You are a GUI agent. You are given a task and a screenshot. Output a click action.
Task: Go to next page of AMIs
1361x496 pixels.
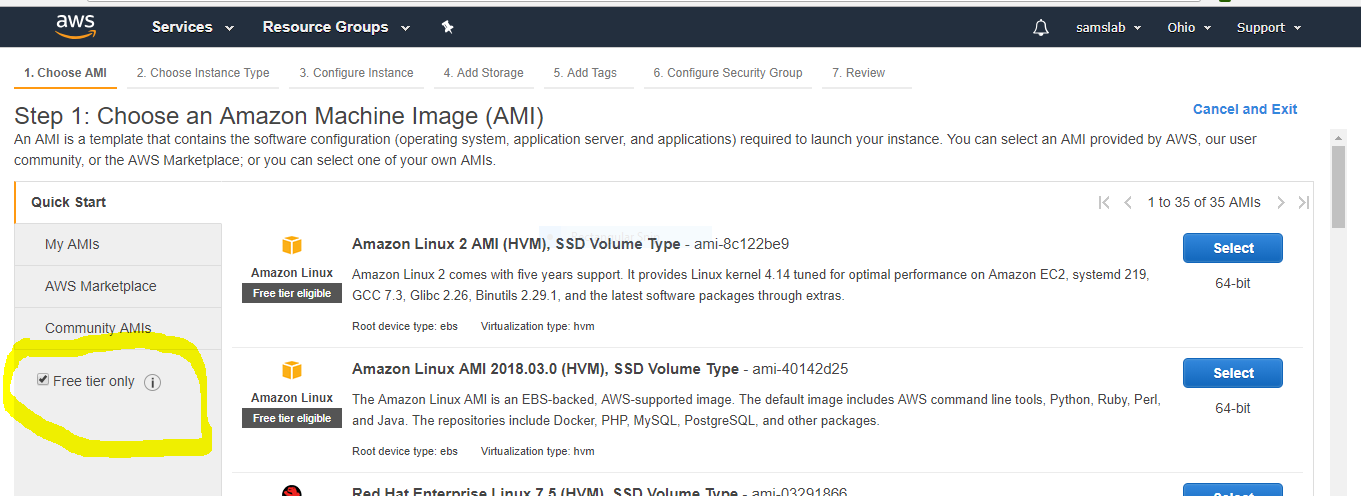(1280, 202)
